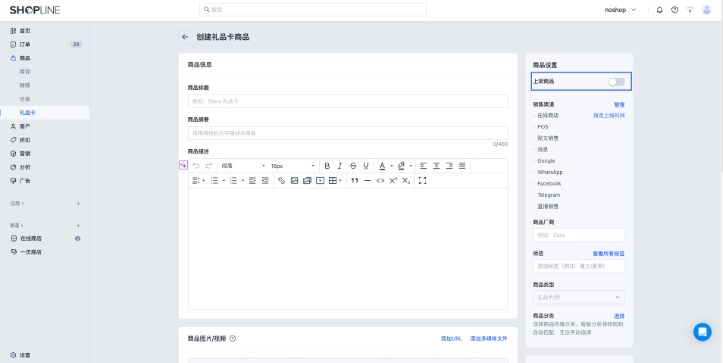Undo the last edit in description editor

tap(196, 166)
